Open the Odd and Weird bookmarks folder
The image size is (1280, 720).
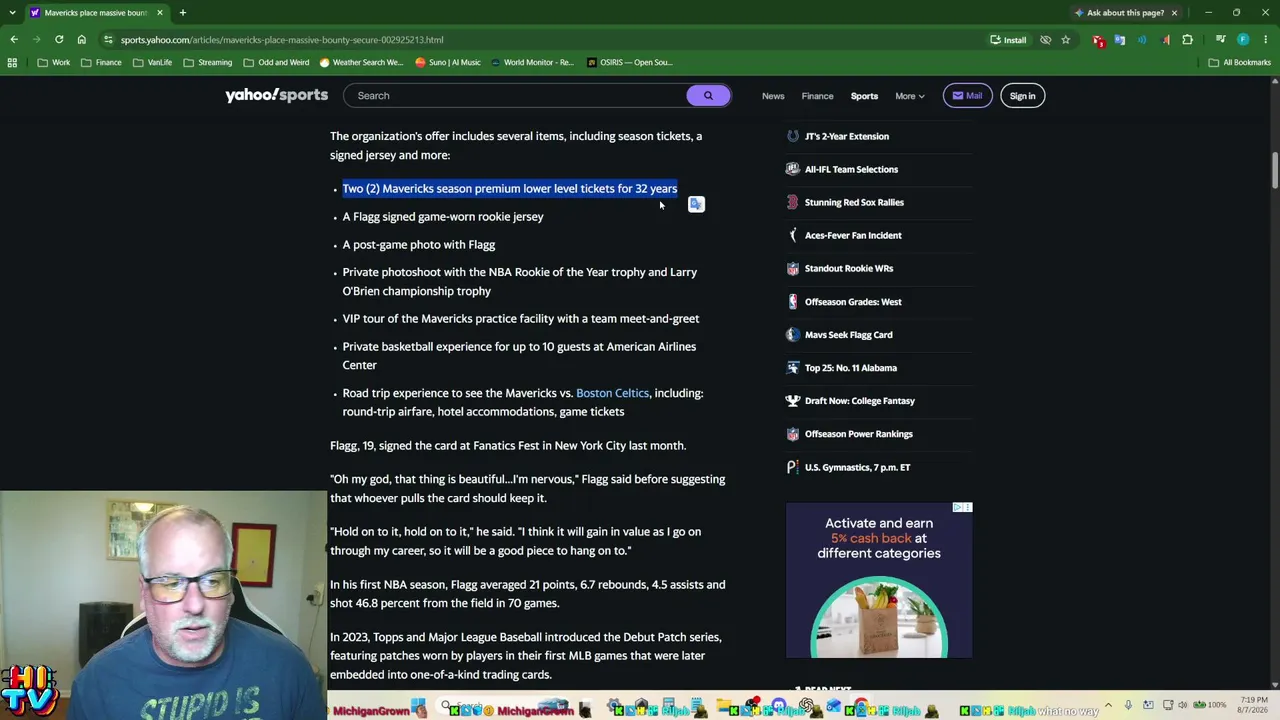coord(276,62)
